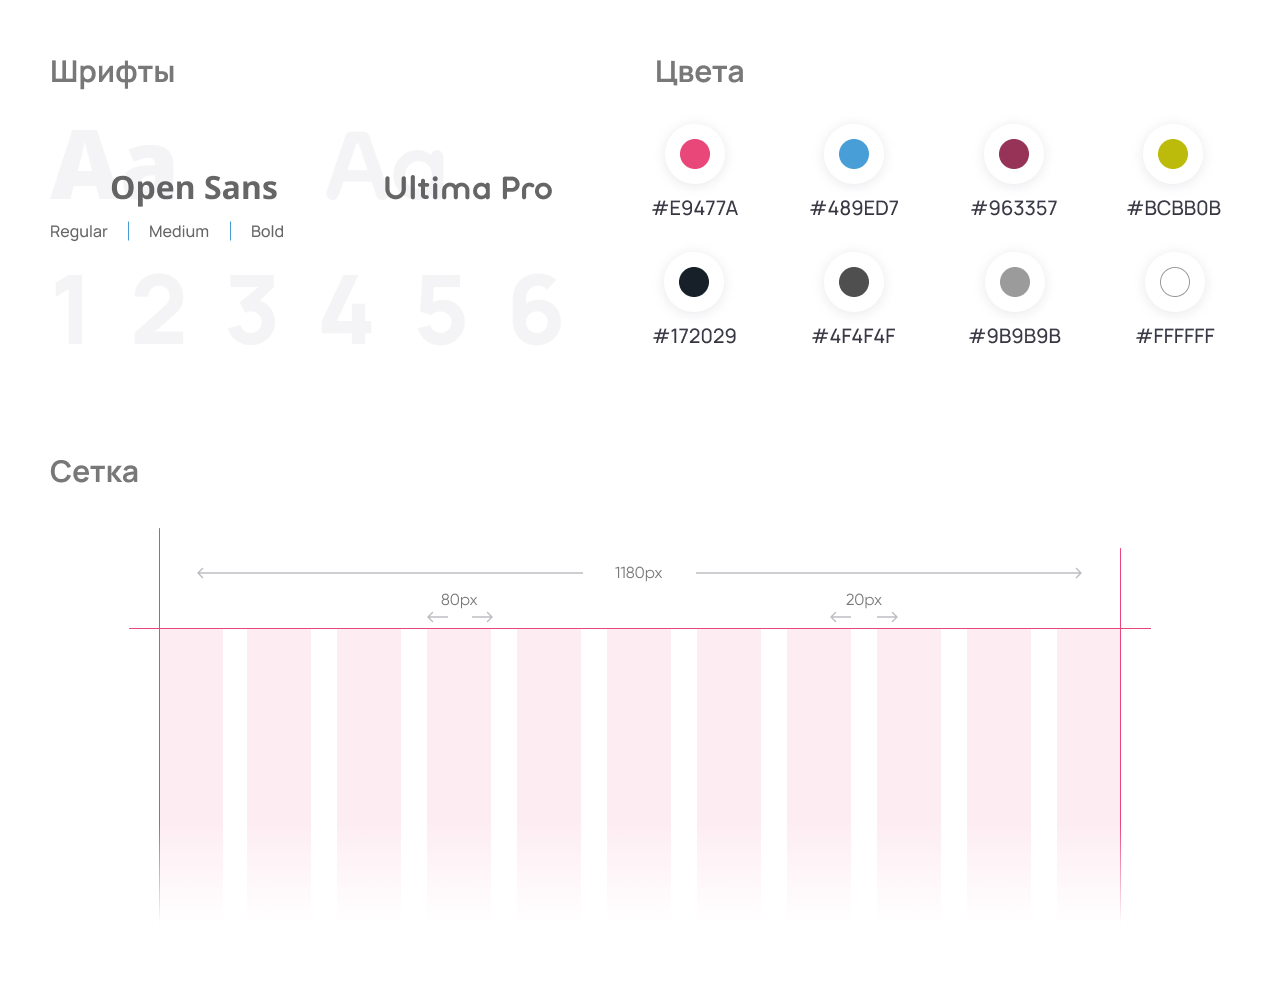Select the Ultima Pro font name
The width and height of the screenshot is (1280, 1000).
468,188
